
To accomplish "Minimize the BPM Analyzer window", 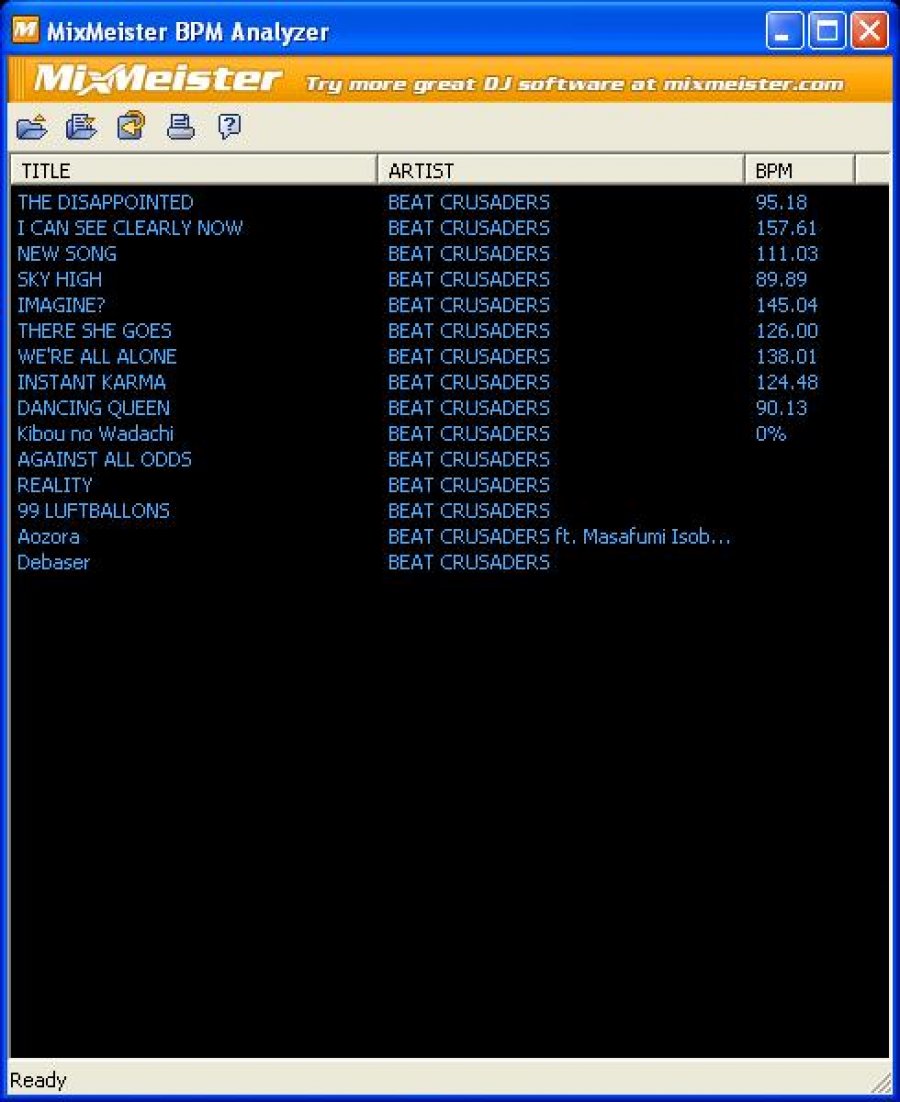I will 784,31.
